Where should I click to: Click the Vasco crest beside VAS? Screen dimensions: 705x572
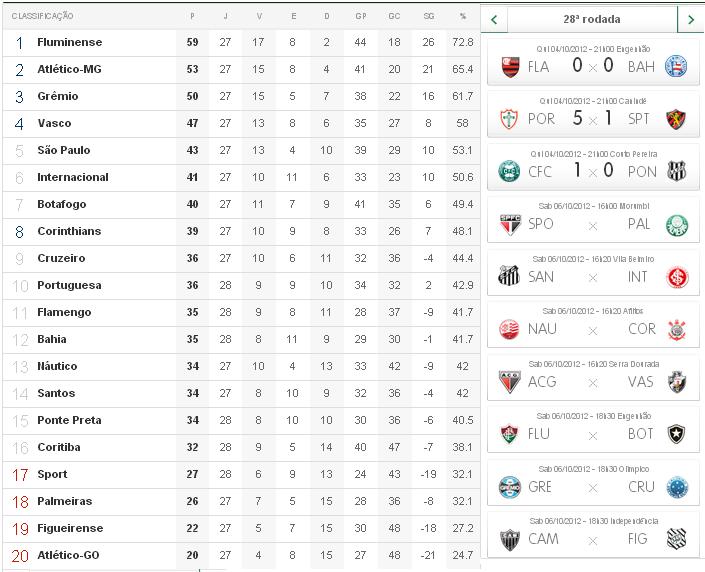tap(676, 382)
